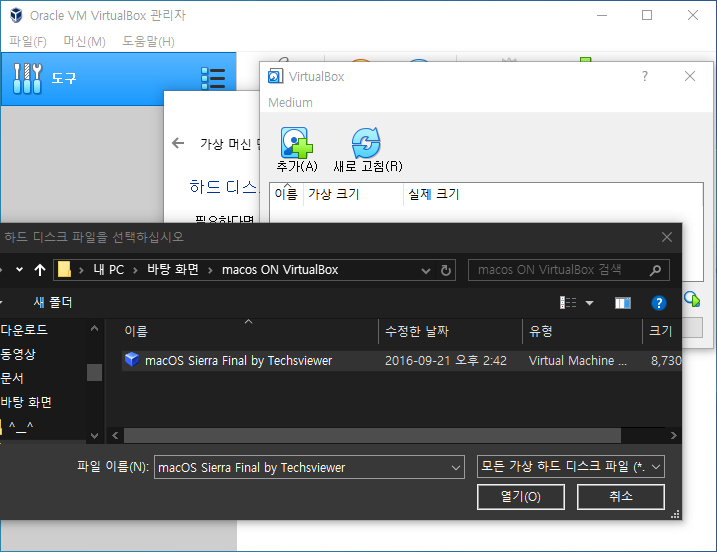The height and width of the screenshot is (552, 717).
Task: Click the Refresh (새로 고침) icon
Action: click(x=366, y=142)
